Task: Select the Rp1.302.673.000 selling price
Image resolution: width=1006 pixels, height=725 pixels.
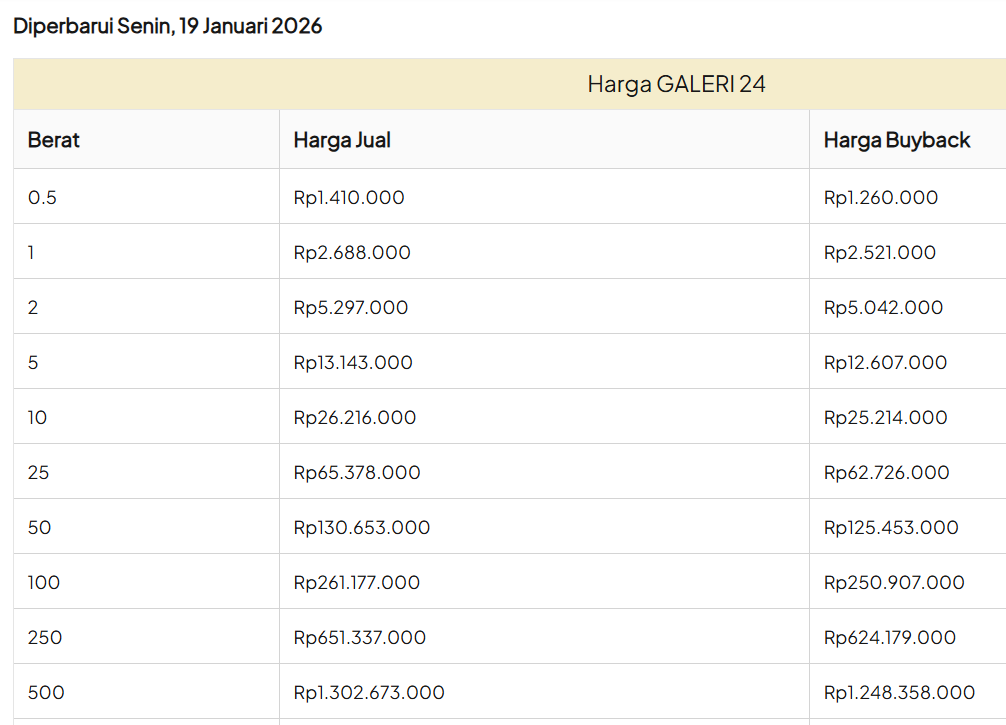Action: tap(369, 693)
